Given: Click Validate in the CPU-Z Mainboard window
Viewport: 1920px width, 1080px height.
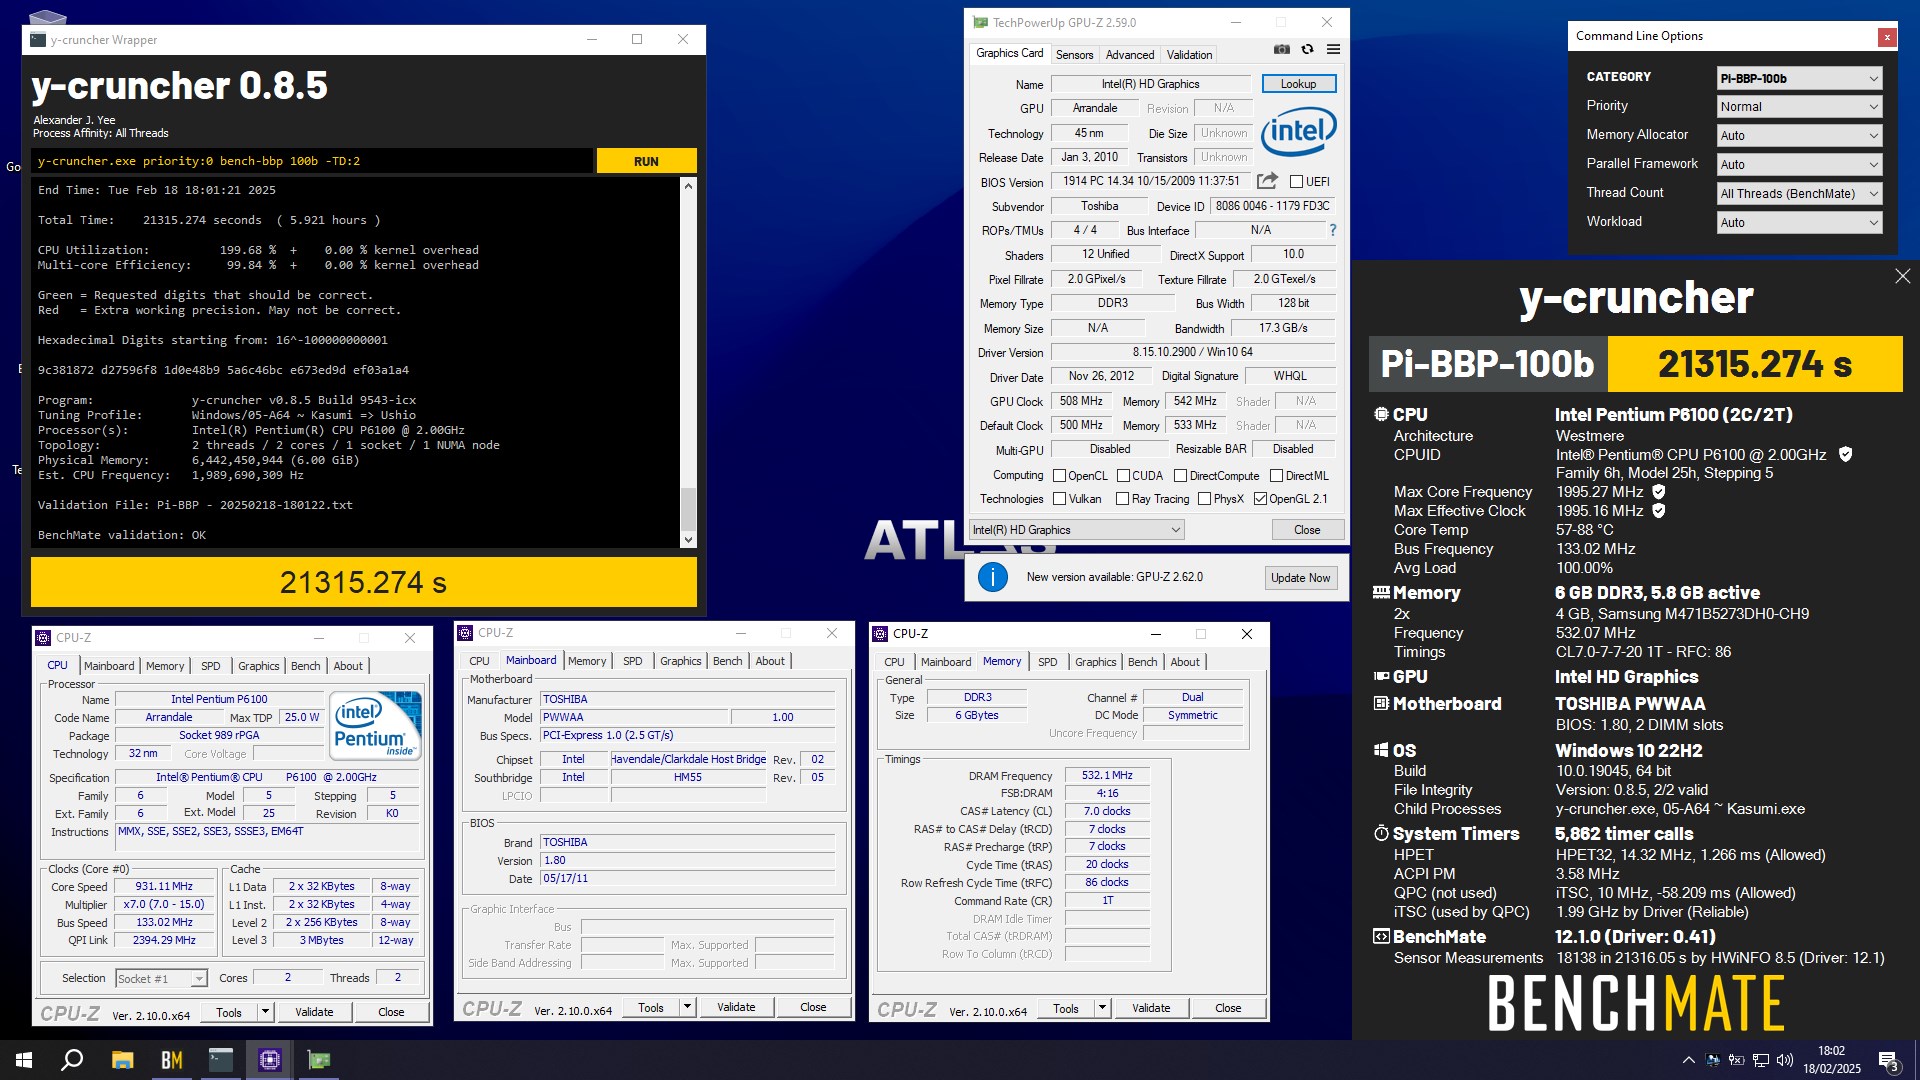Looking at the screenshot, I should [x=736, y=1007].
